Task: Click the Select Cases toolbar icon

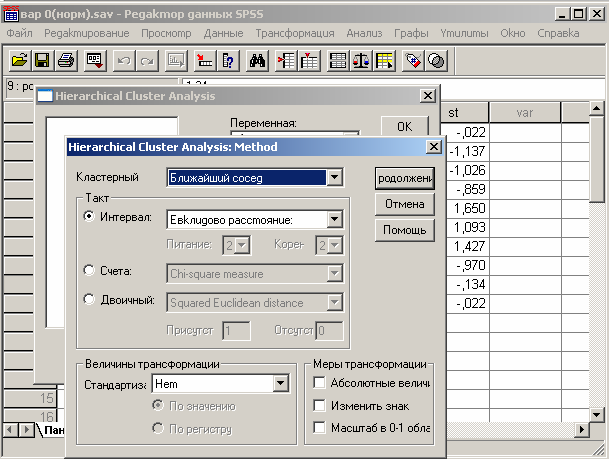Action: click(385, 61)
